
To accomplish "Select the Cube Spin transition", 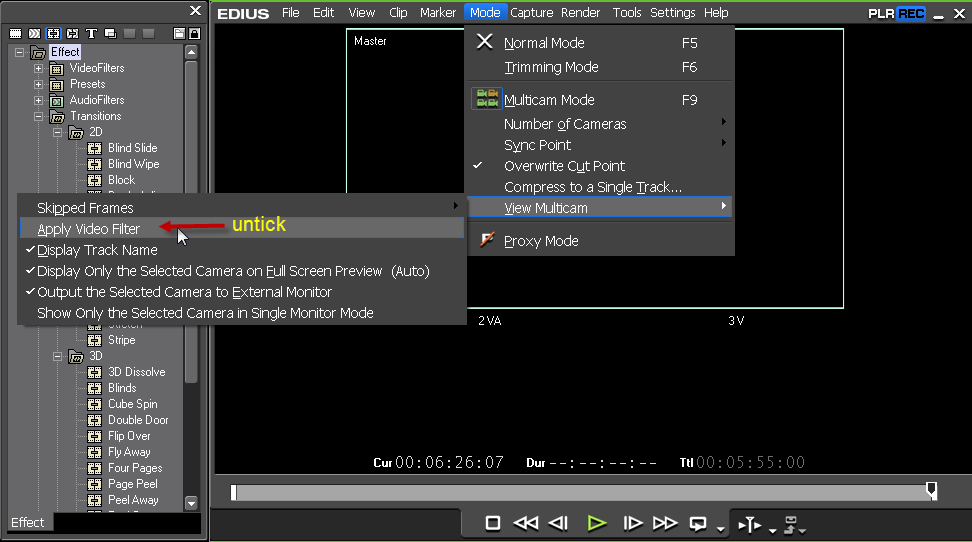I will click(132, 404).
